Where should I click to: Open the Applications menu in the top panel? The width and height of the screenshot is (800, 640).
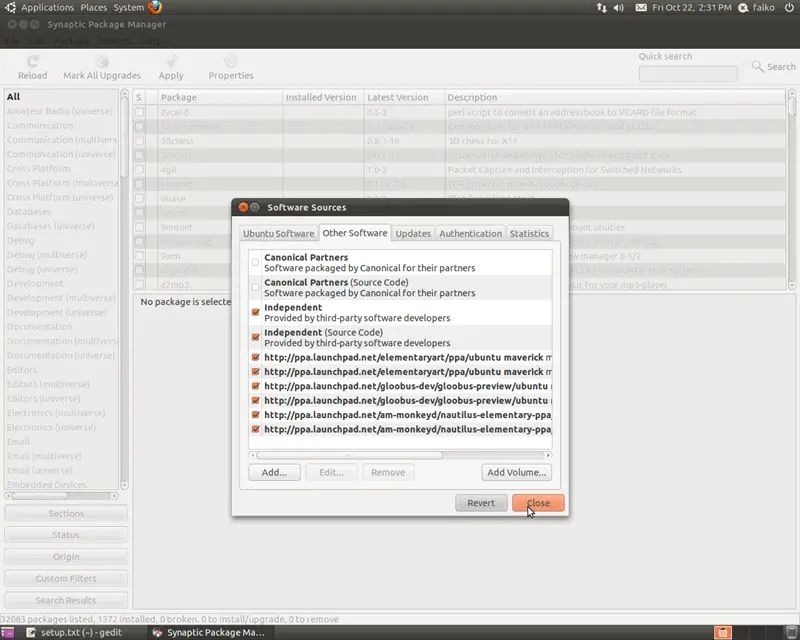coord(47,8)
